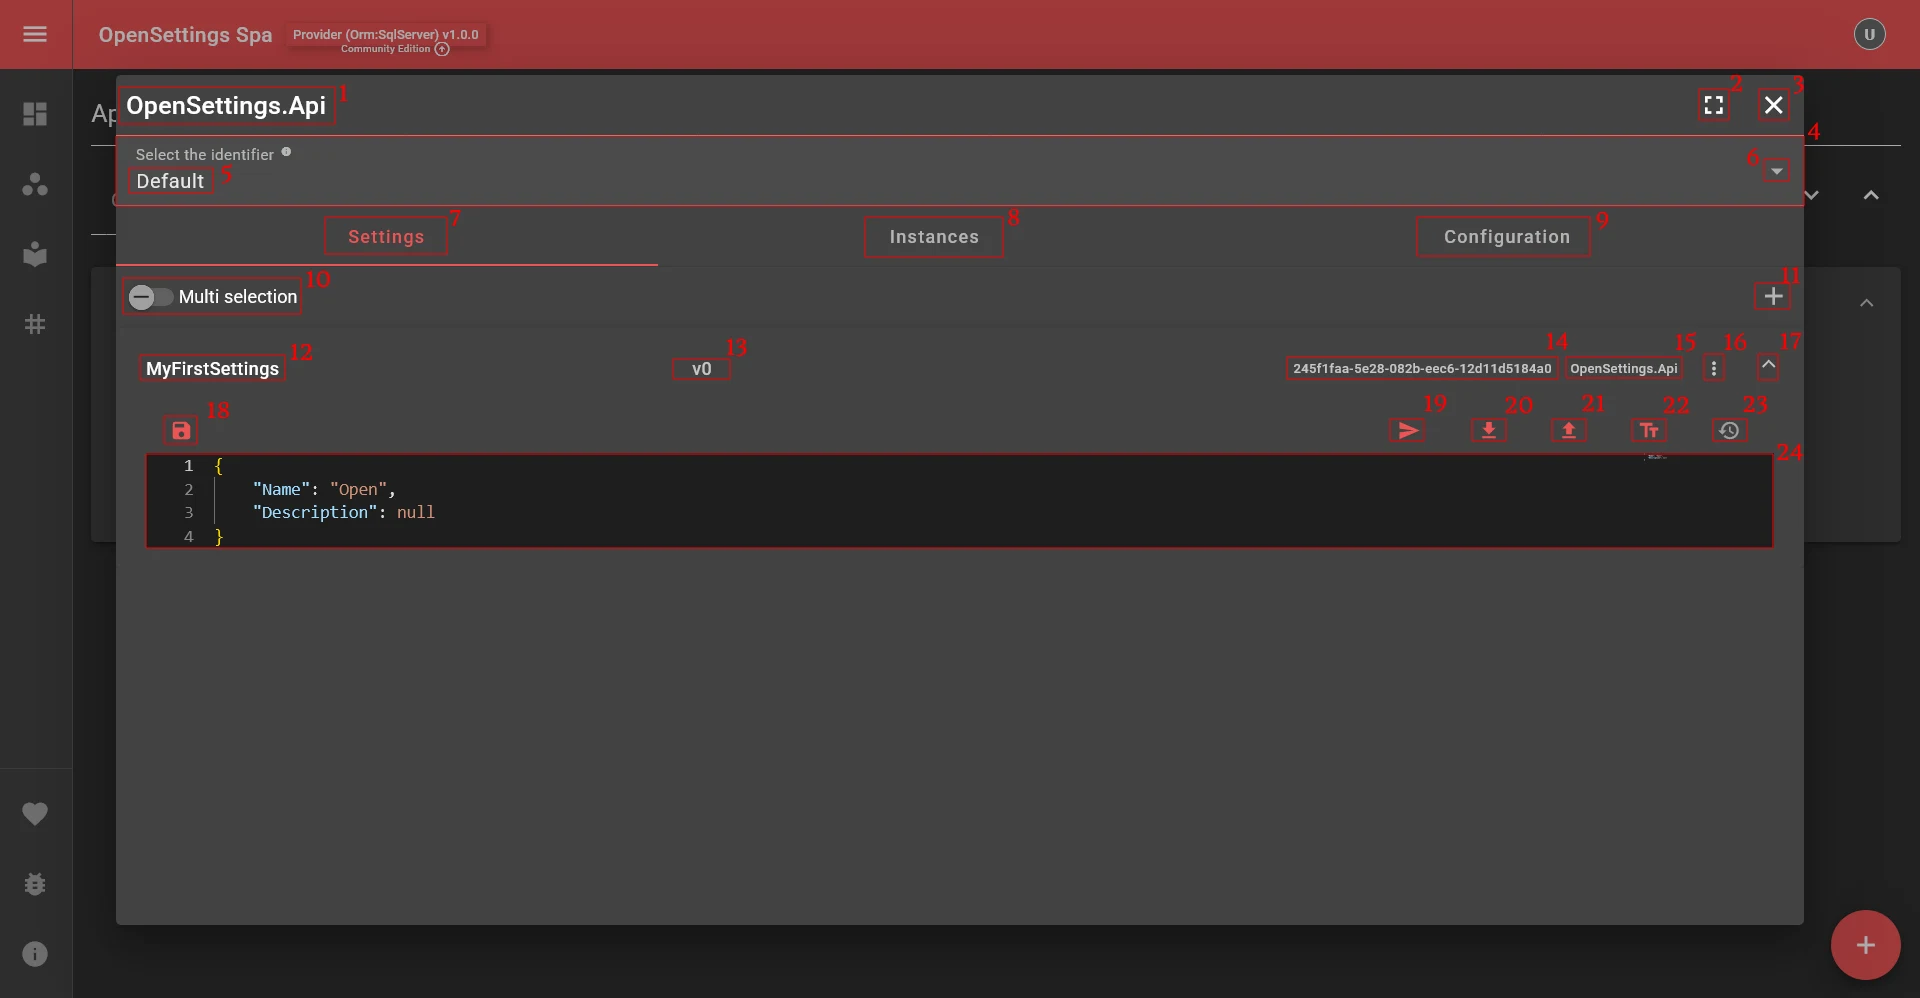
Task: Save the MyFirstSettings JSON
Action: pyautogui.click(x=180, y=430)
